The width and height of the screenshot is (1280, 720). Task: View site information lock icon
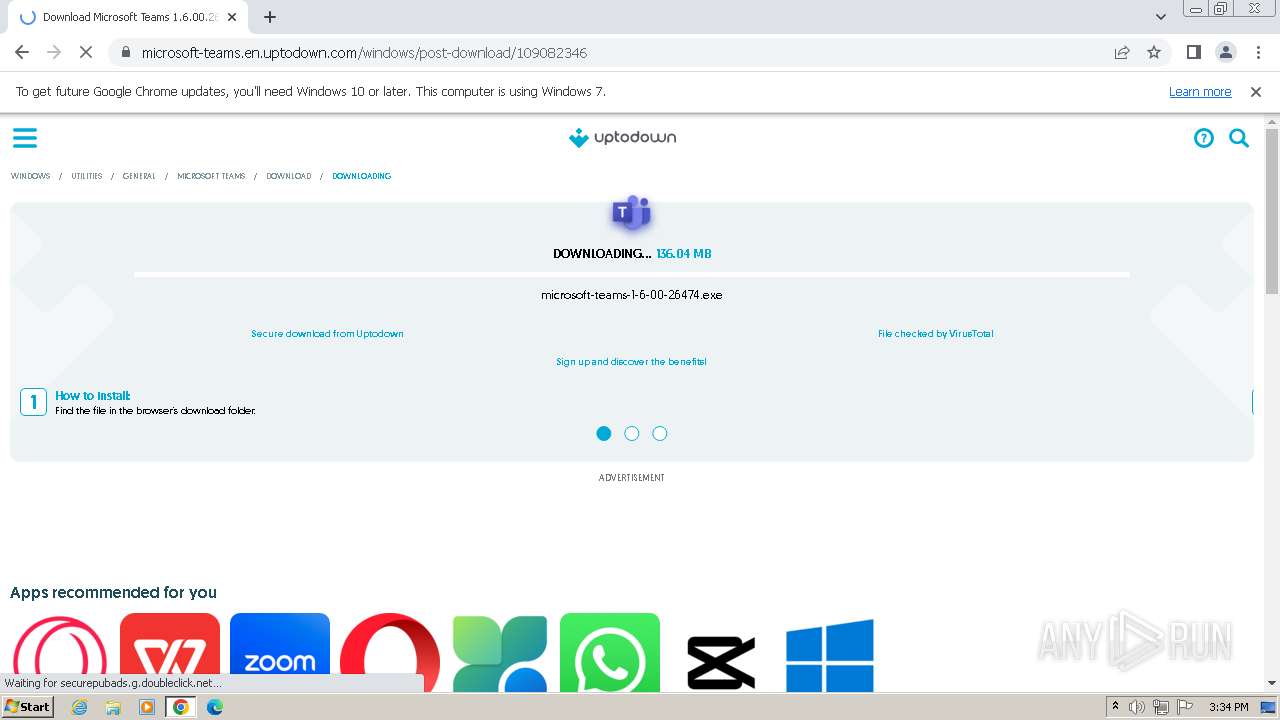125,52
